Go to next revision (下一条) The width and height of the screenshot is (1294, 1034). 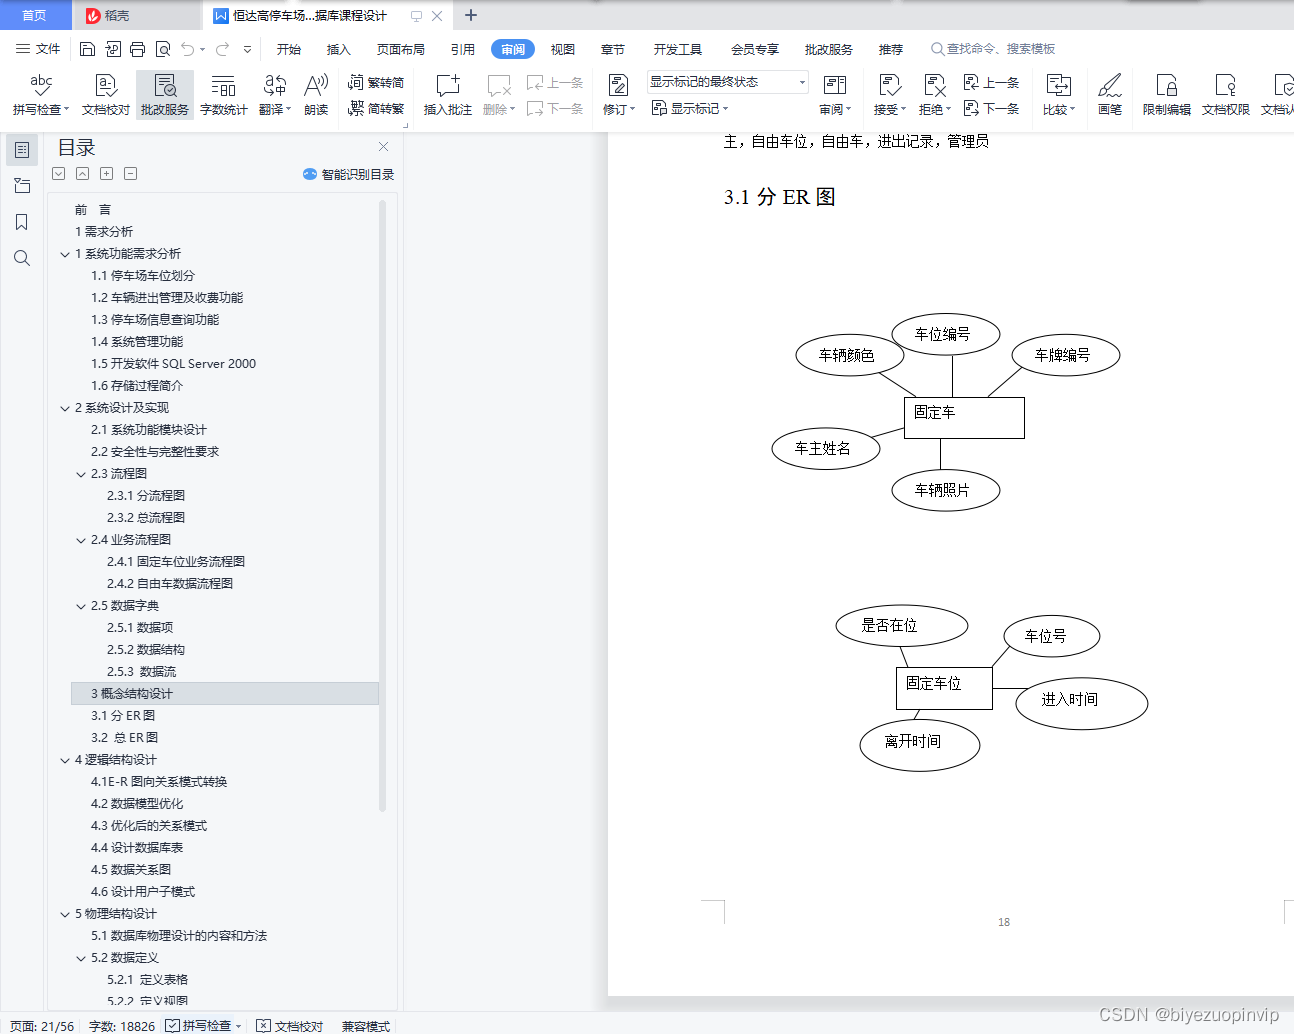pyautogui.click(x=991, y=108)
